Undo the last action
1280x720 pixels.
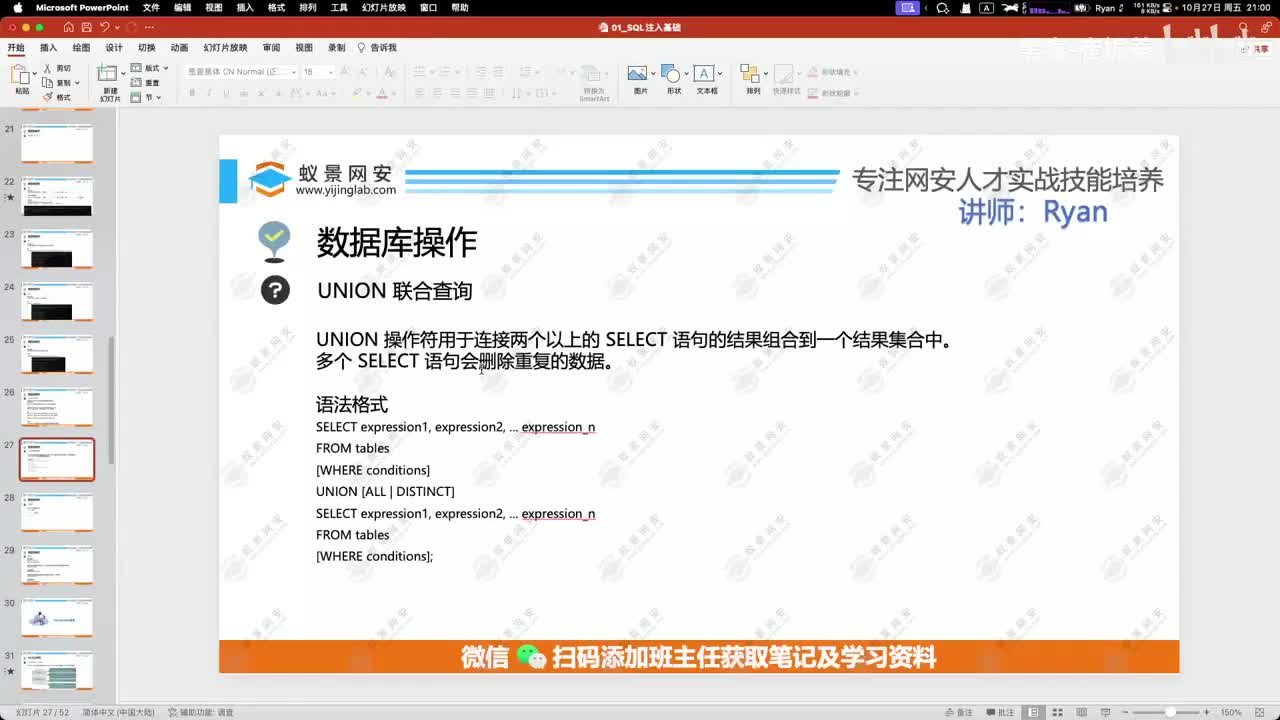pyautogui.click(x=104, y=27)
